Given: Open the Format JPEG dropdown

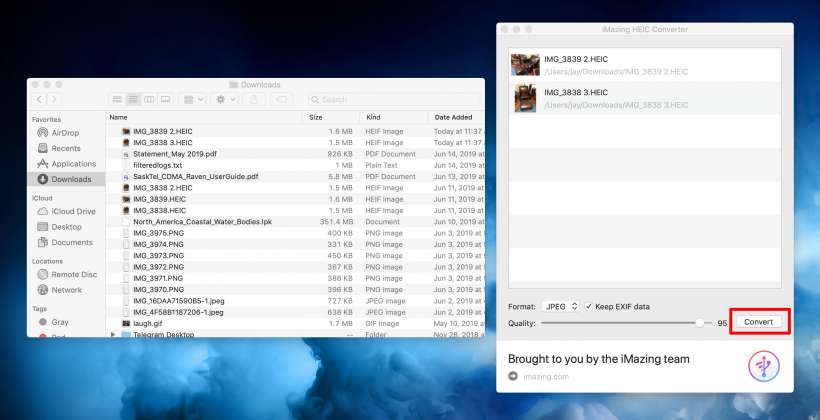Looking at the screenshot, I should (x=561, y=307).
